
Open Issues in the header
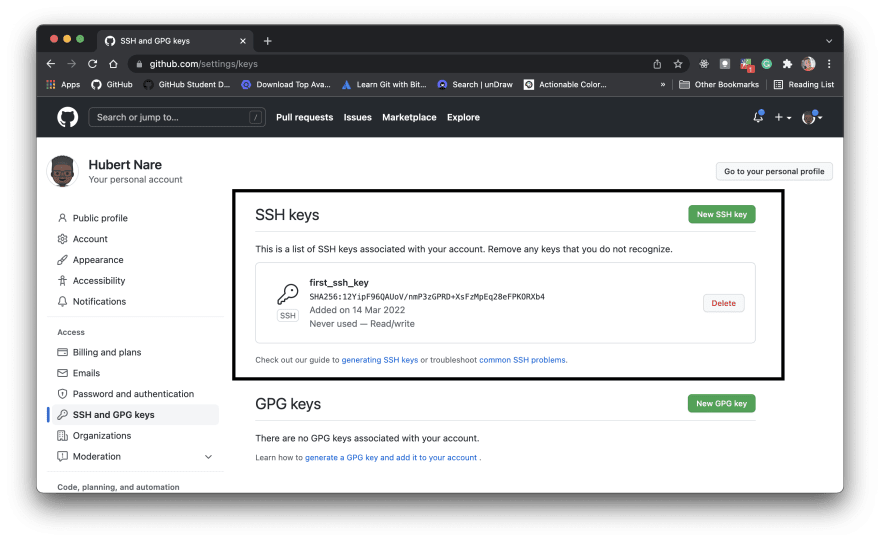tap(358, 117)
